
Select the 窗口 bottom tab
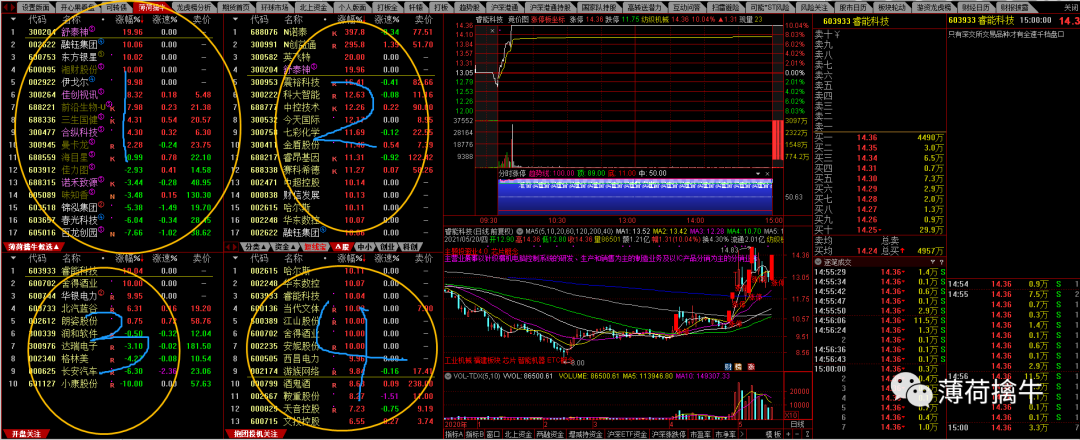[x=493, y=434]
